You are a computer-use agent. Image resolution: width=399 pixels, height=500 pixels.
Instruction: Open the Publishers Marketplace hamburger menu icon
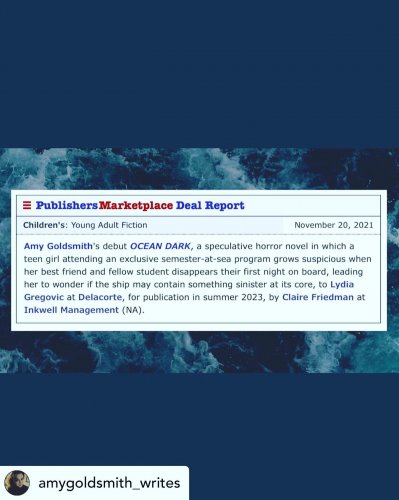pos(27,205)
